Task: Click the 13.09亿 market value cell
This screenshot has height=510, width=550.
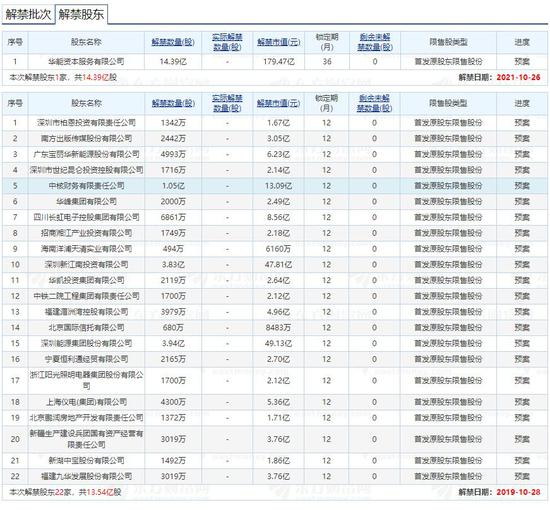Action: click(x=279, y=186)
